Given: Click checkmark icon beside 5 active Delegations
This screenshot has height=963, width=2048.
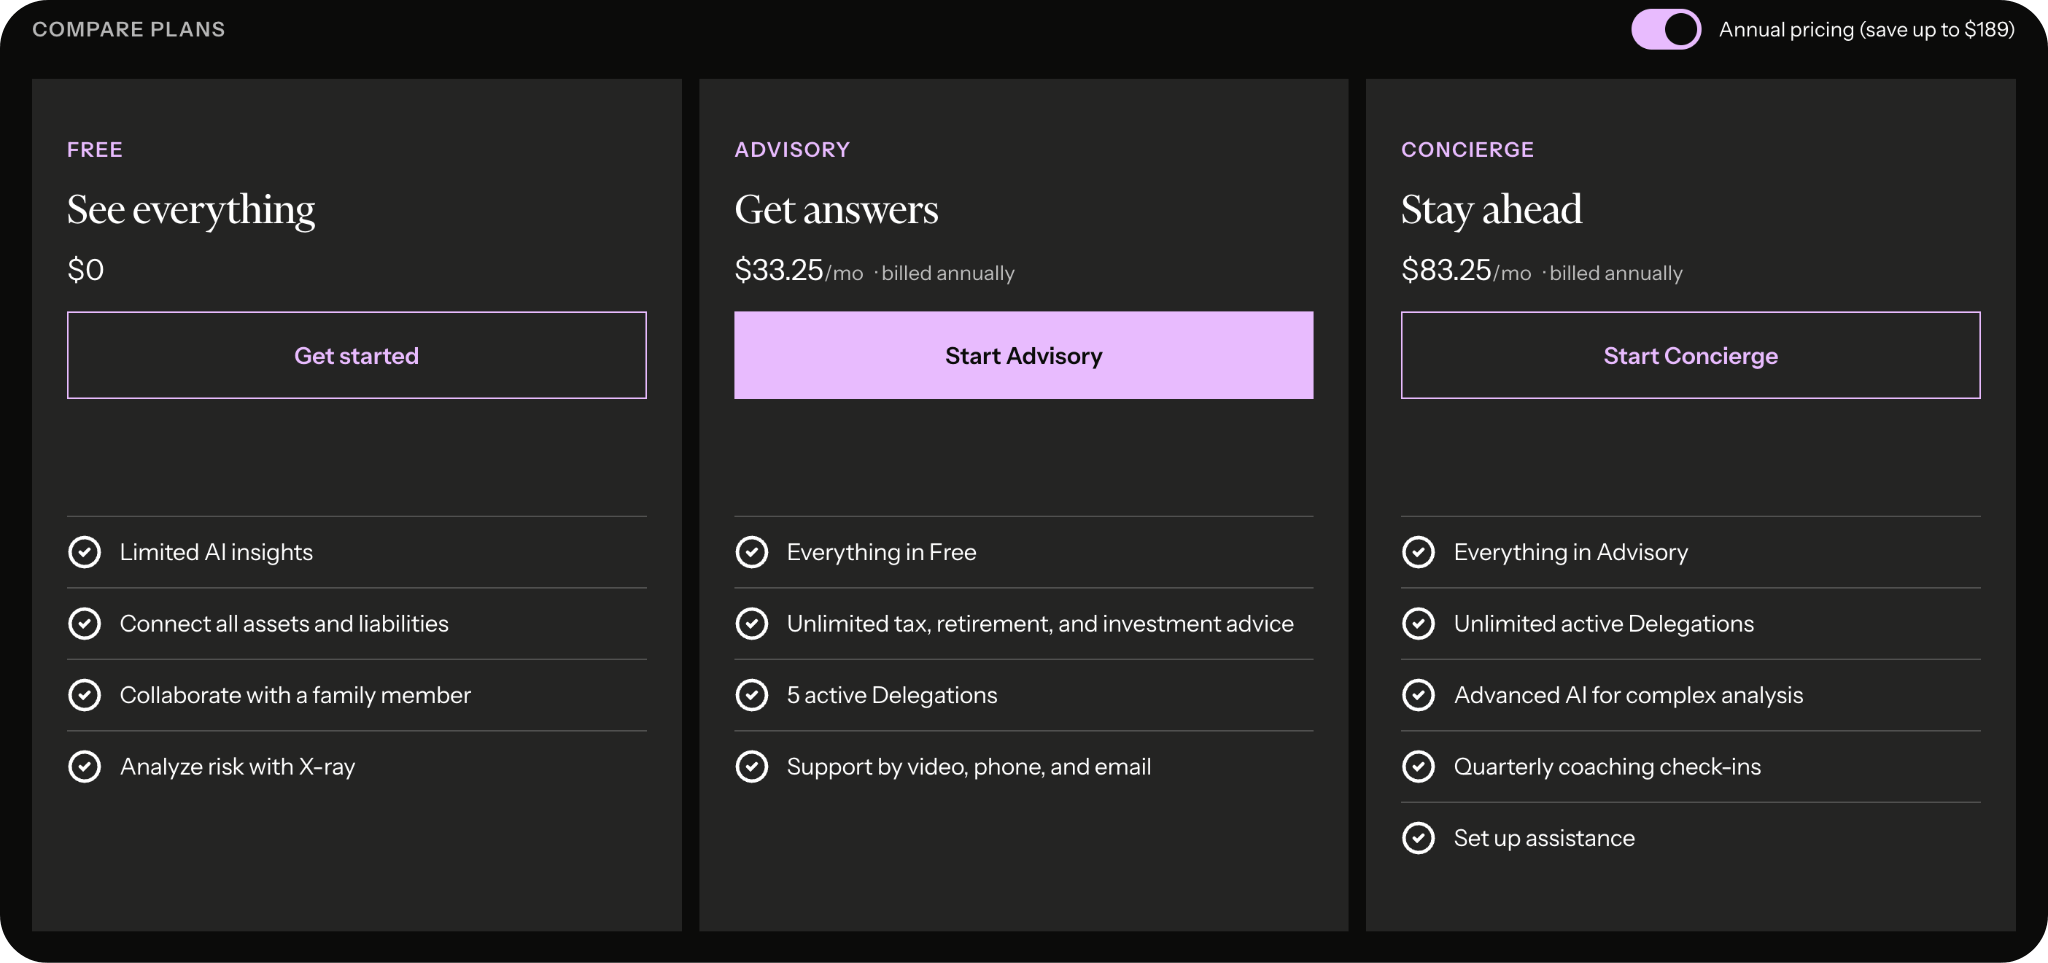Looking at the screenshot, I should [x=752, y=695].
